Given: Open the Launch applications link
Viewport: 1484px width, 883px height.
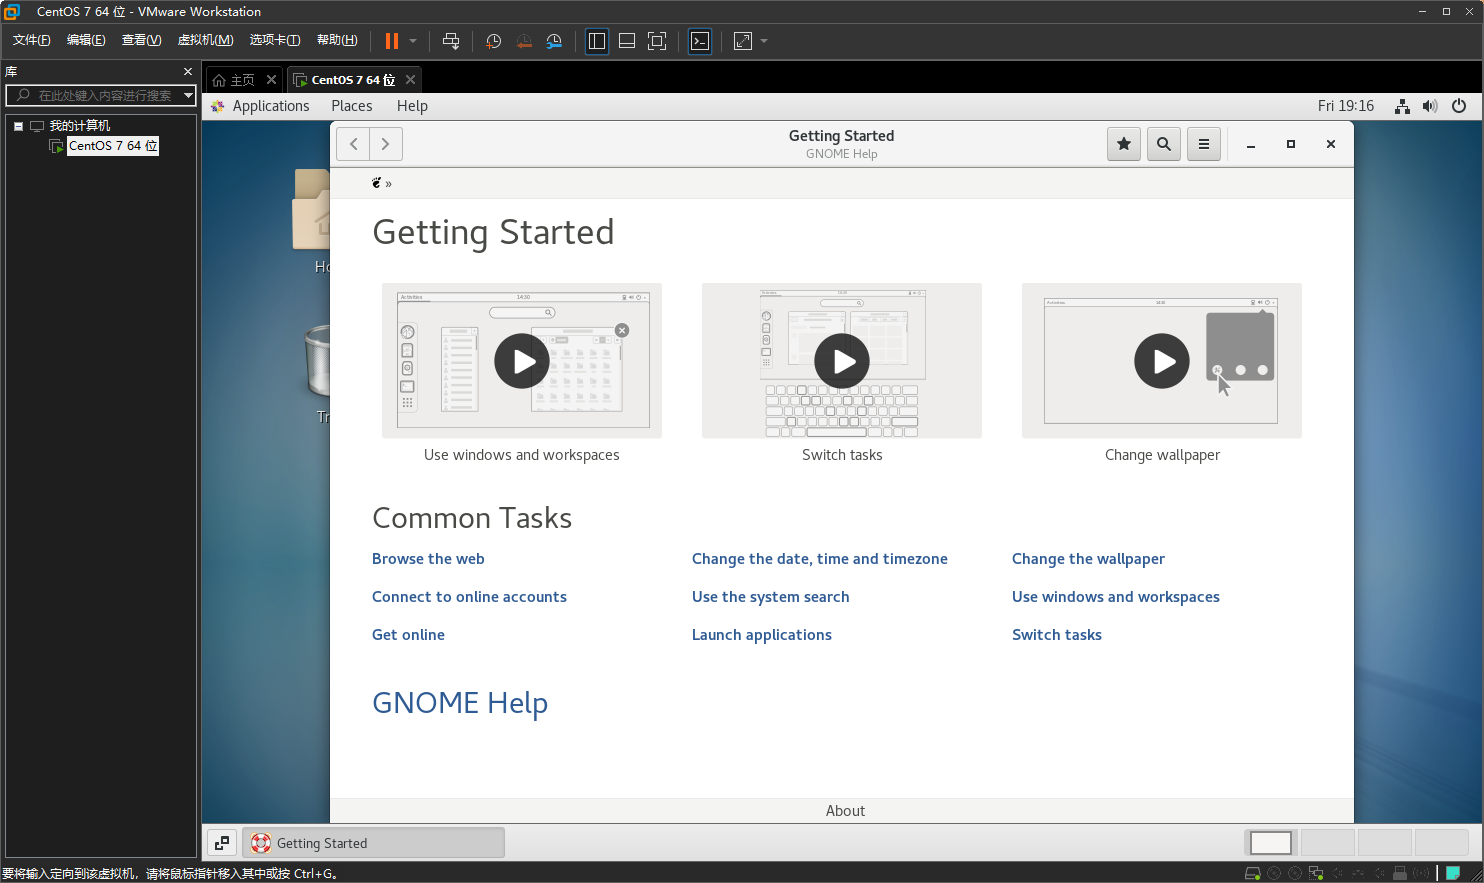Looking at the screenshot, I should [x=762, y=635].
